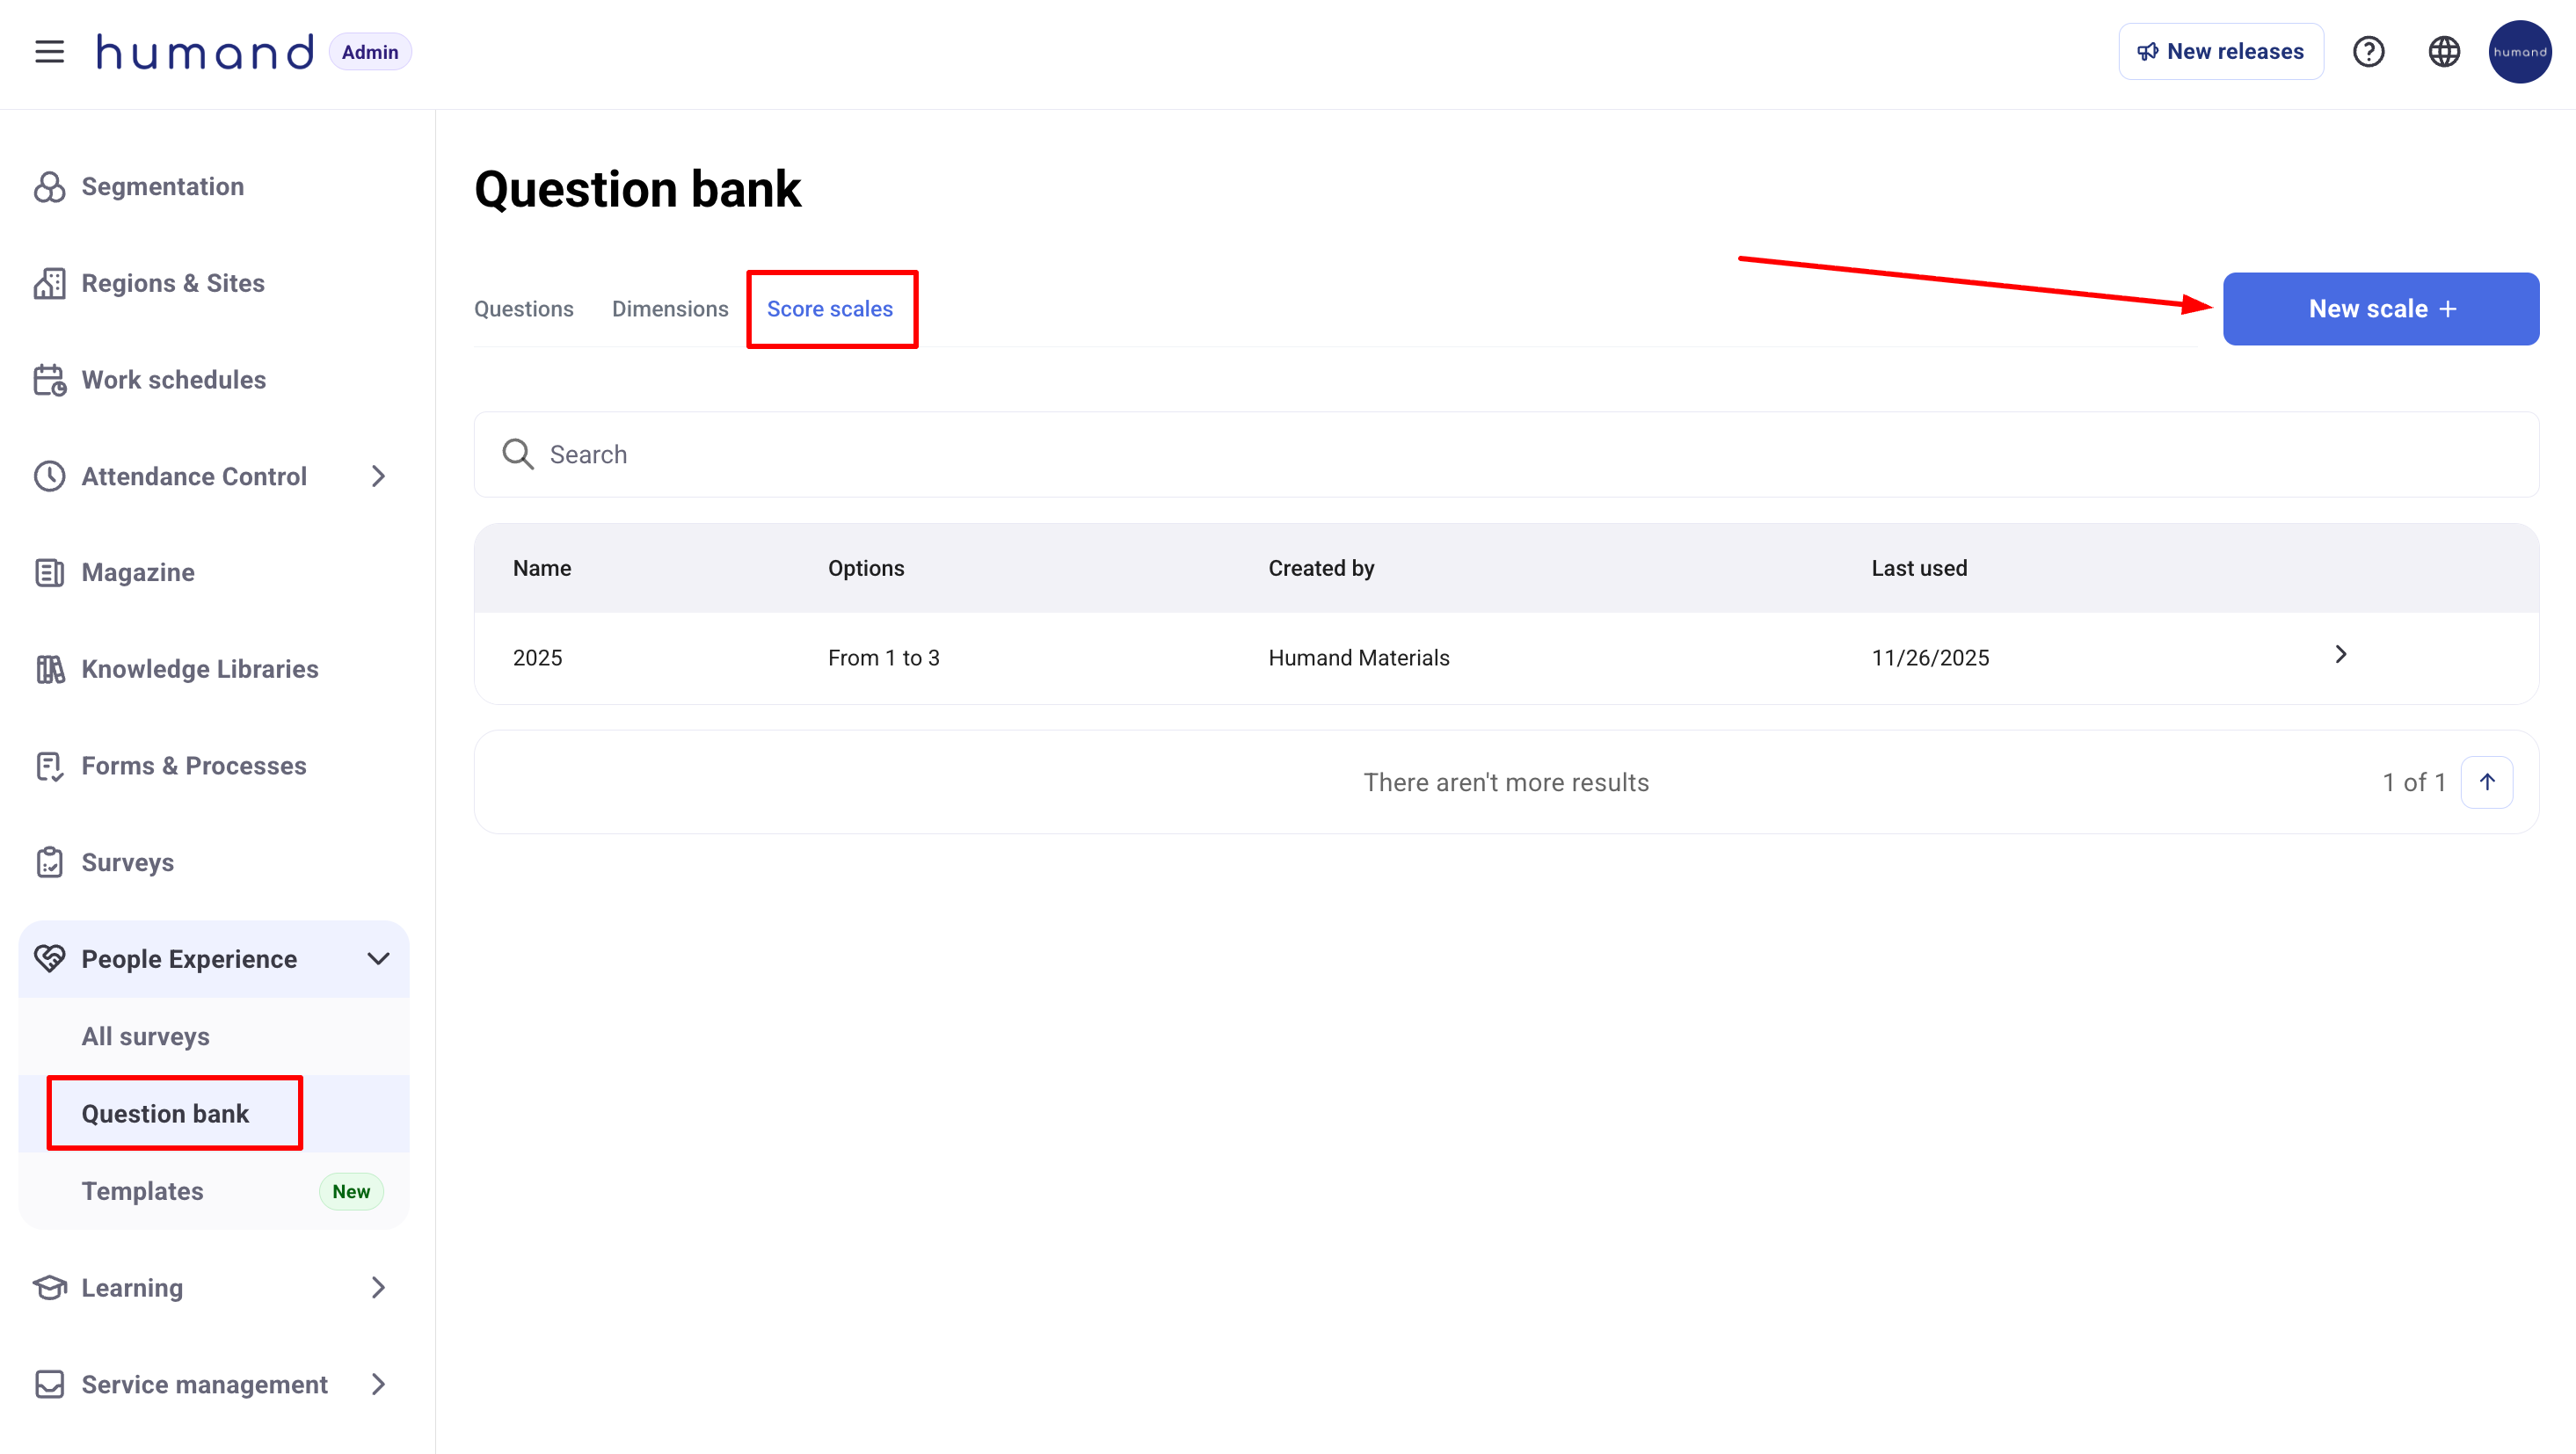
Task: Open the hamburger menu icon
Action: 49,51
